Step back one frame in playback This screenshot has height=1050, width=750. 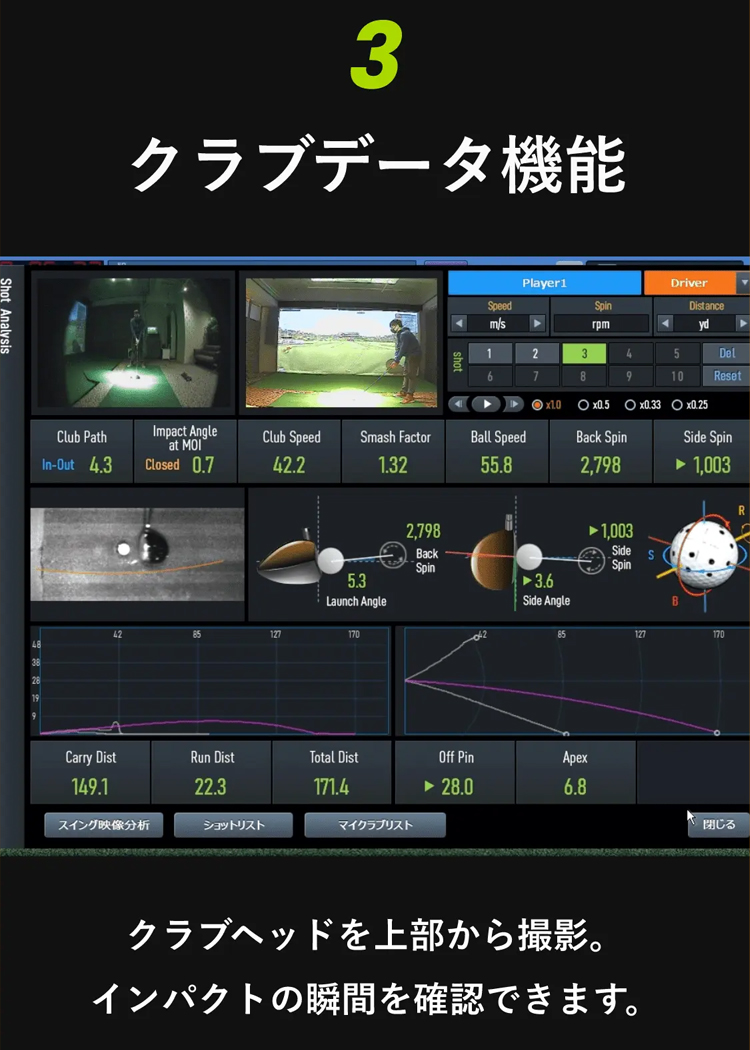click(459, 404)
